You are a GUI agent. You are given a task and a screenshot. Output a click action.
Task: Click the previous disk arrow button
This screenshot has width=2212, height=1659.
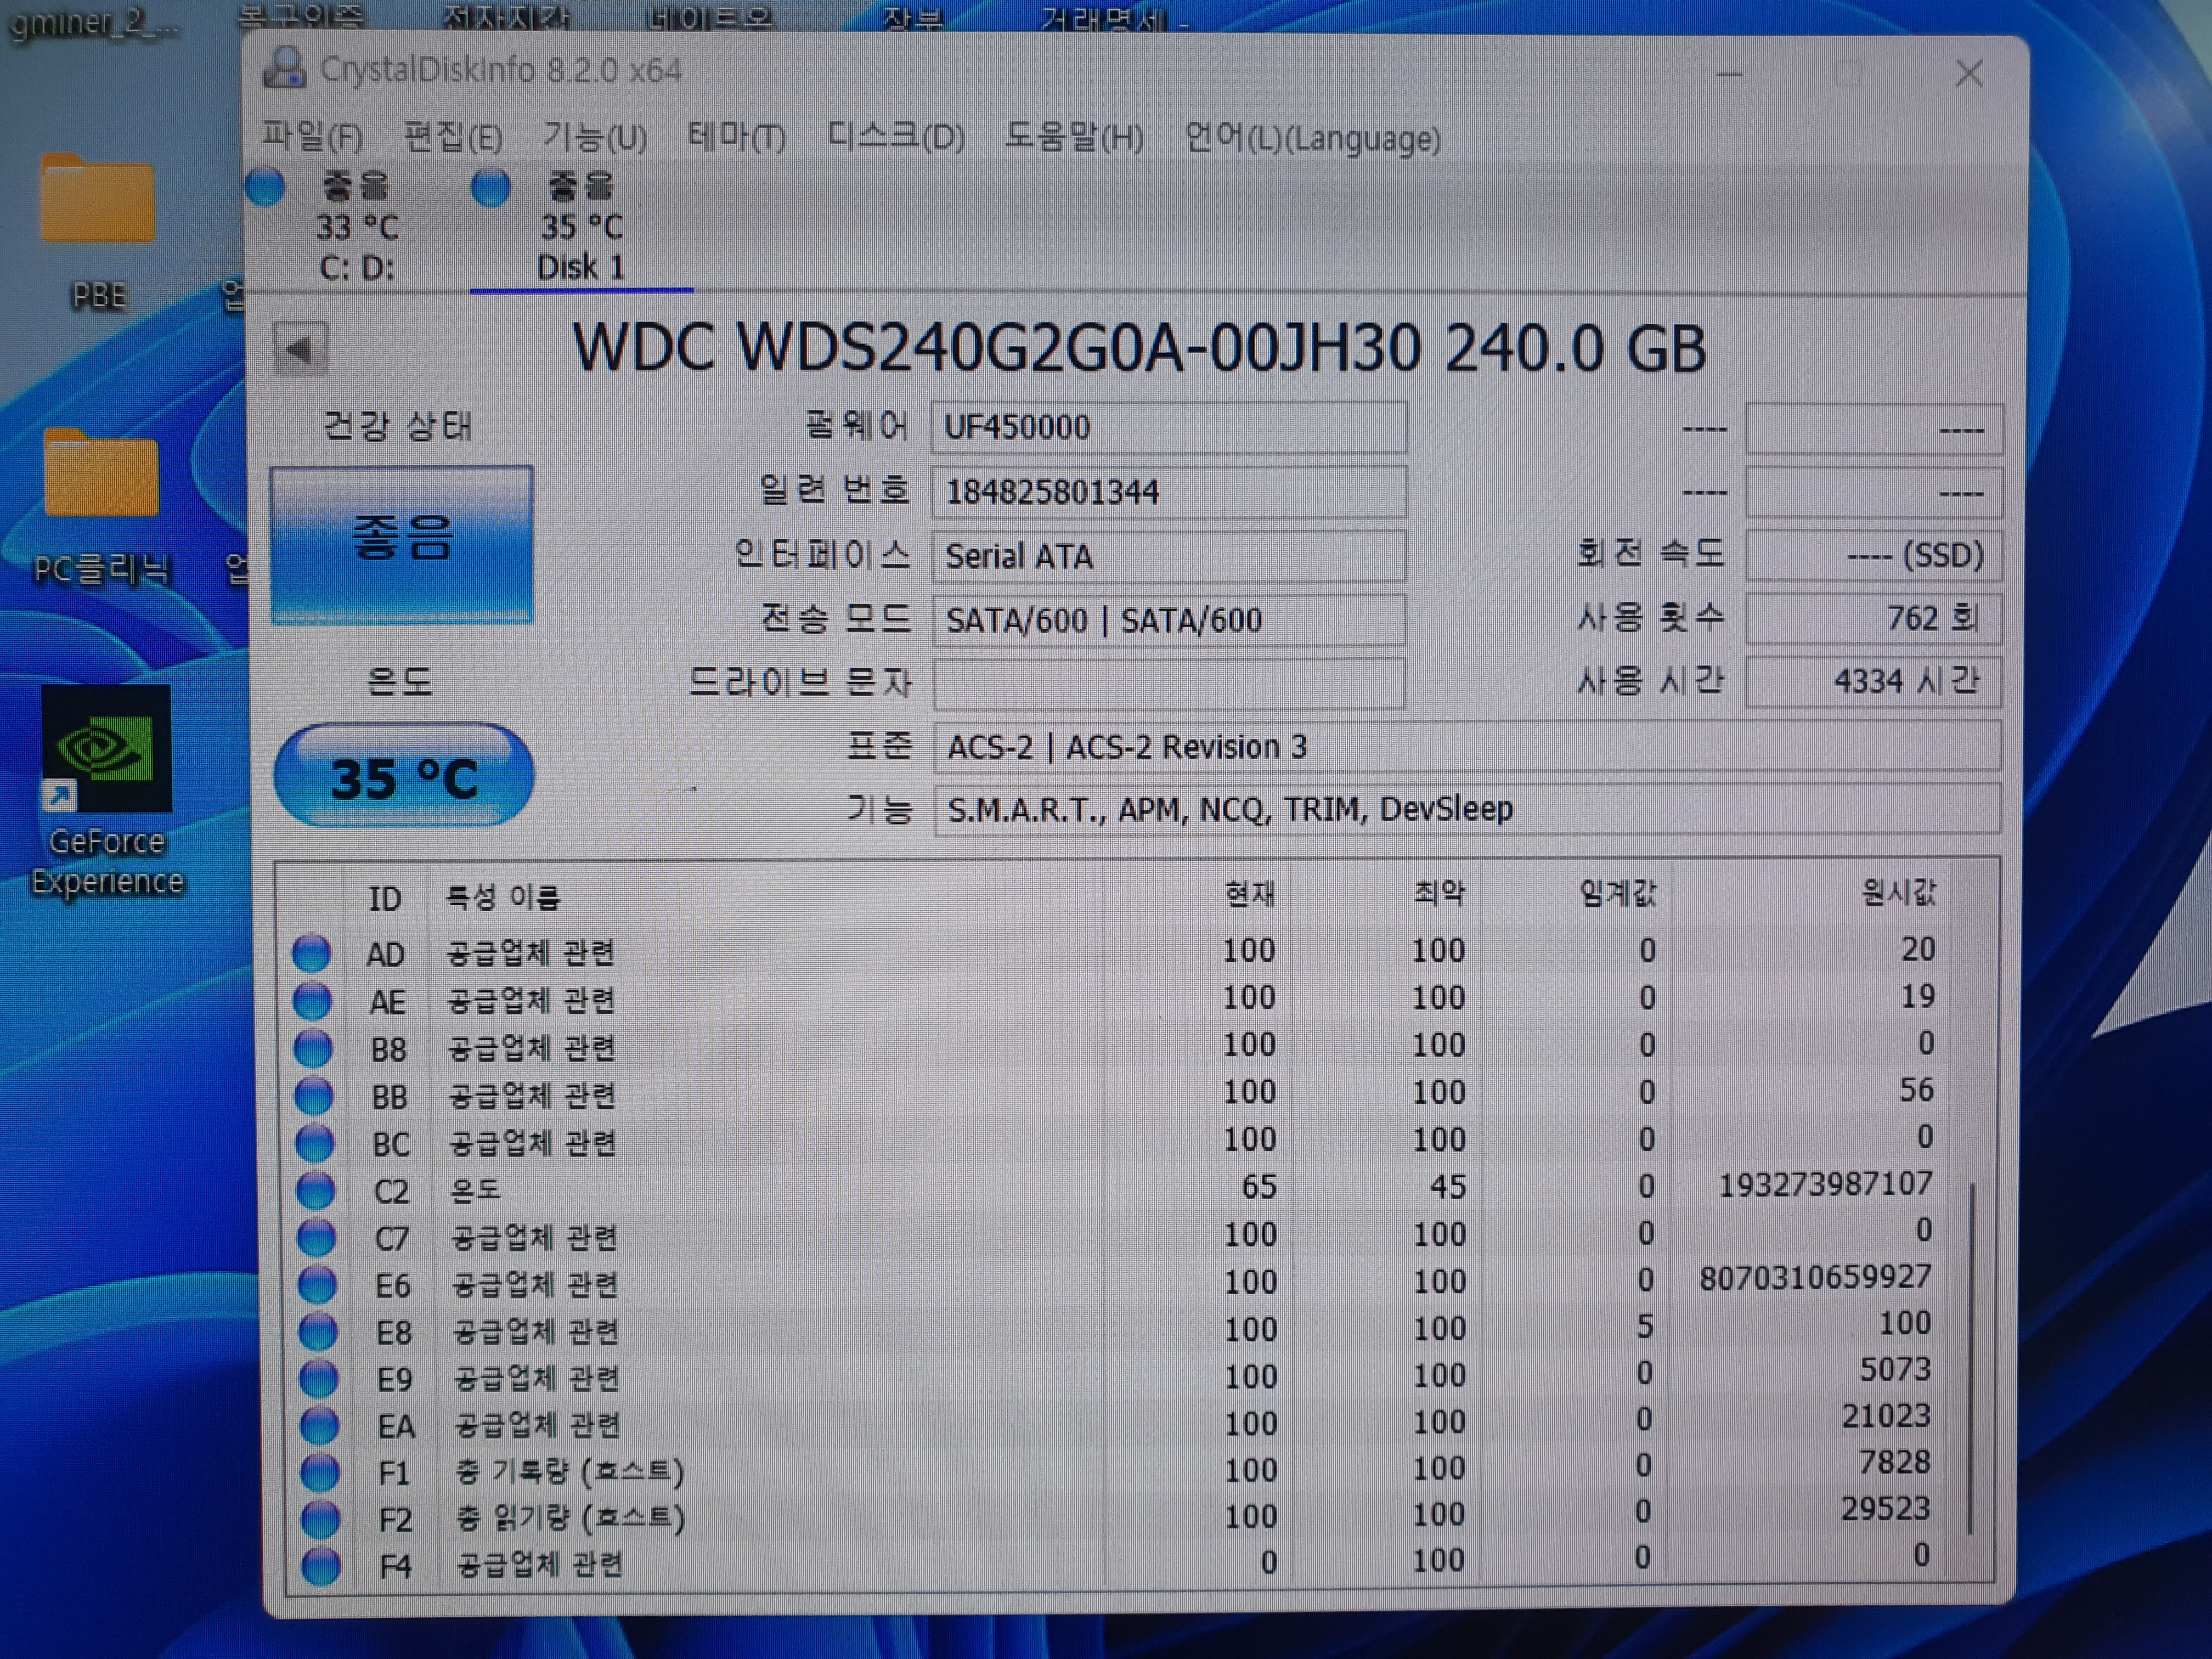click(x=300, y=349)
